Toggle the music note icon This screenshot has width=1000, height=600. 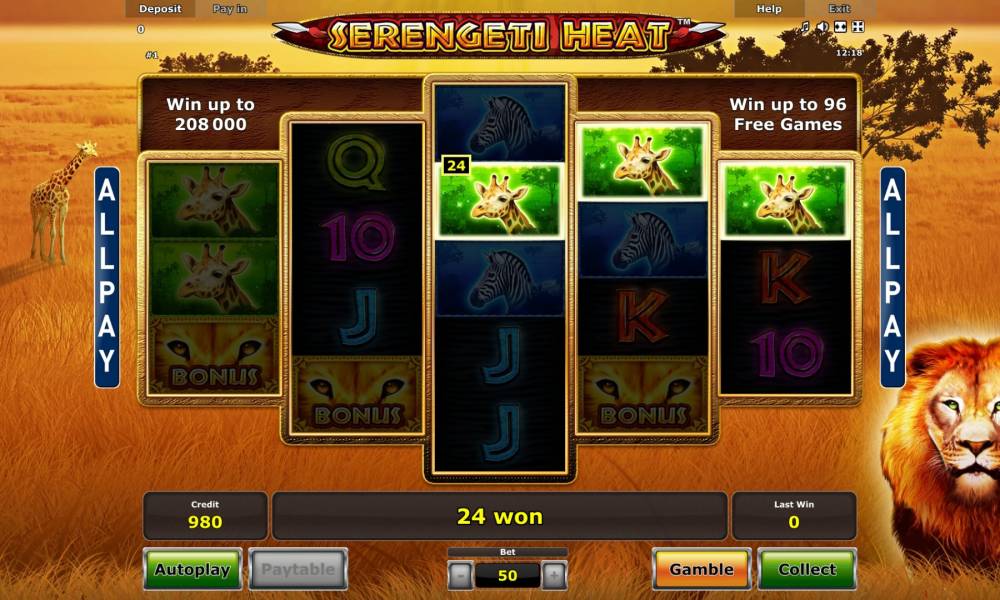coord(805,26)
